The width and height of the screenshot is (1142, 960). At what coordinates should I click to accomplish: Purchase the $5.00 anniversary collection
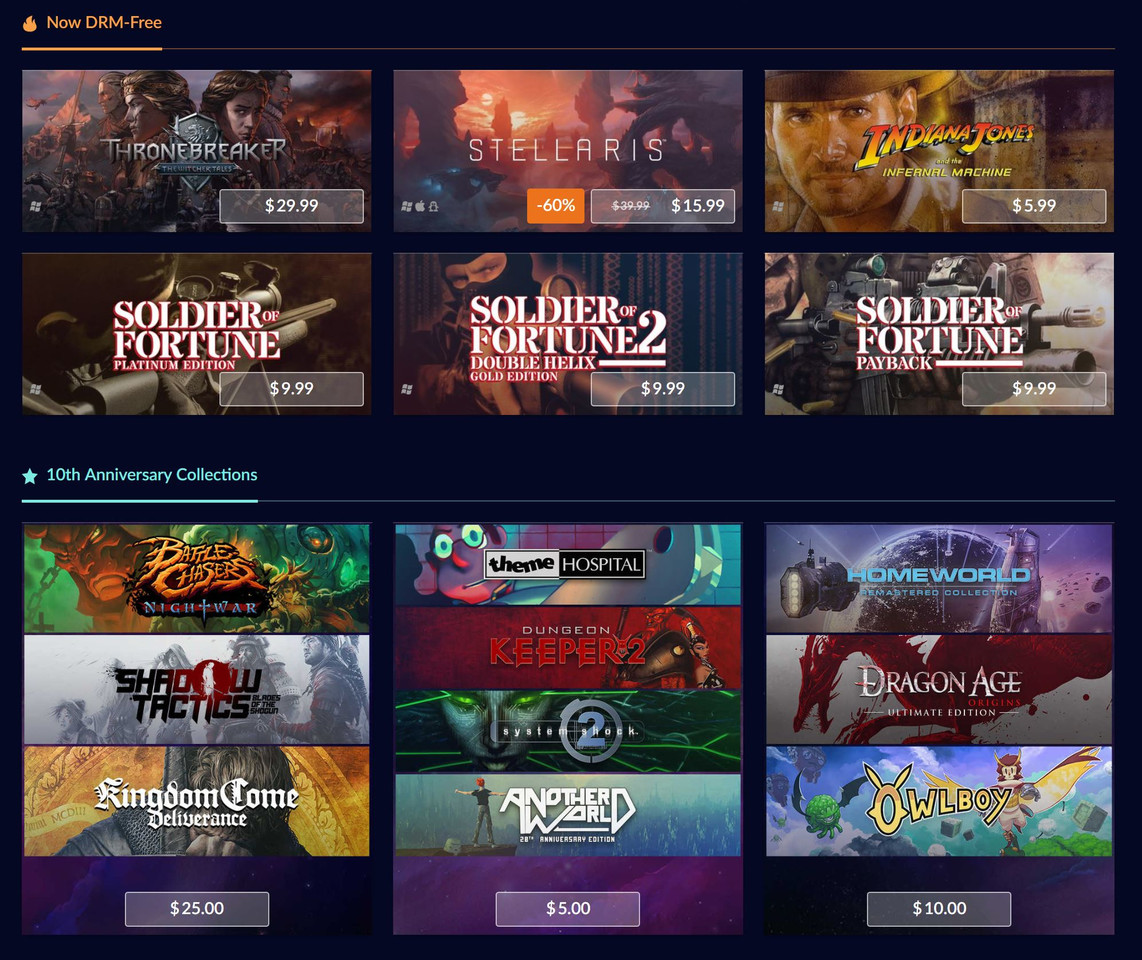click(x=568, y=909)
